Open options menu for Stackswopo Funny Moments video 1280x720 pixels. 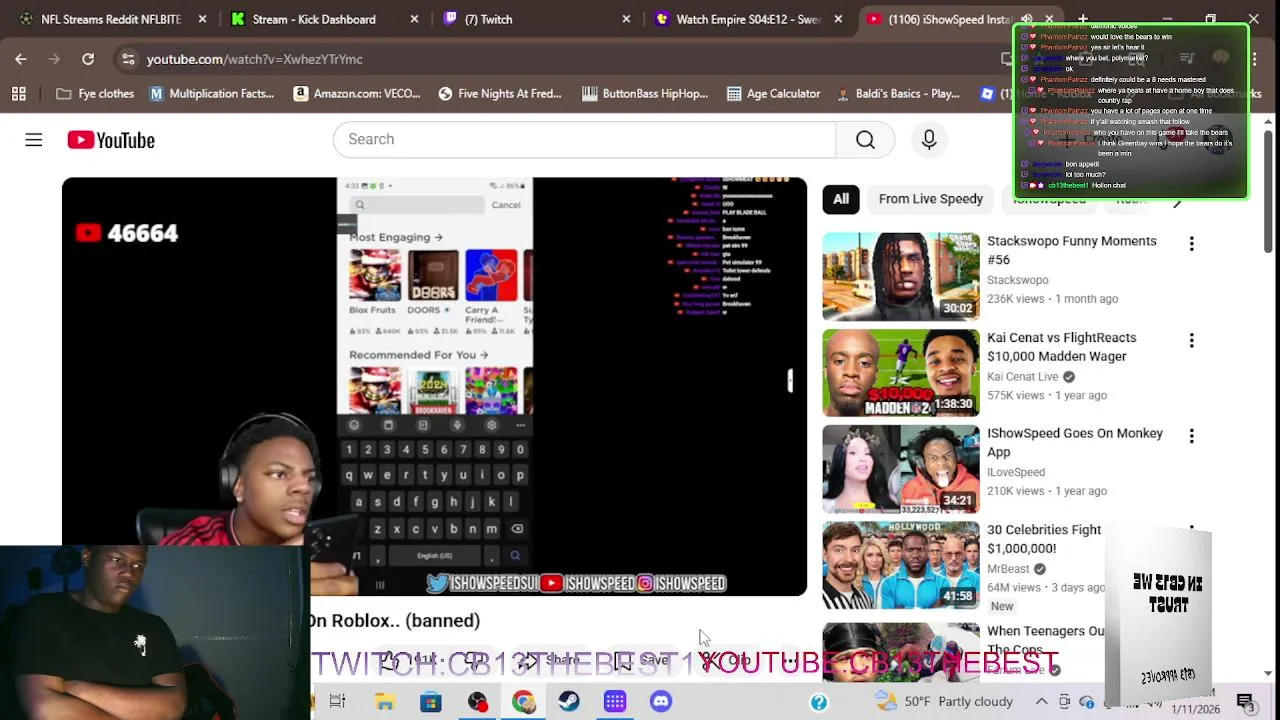(1191, 244)
